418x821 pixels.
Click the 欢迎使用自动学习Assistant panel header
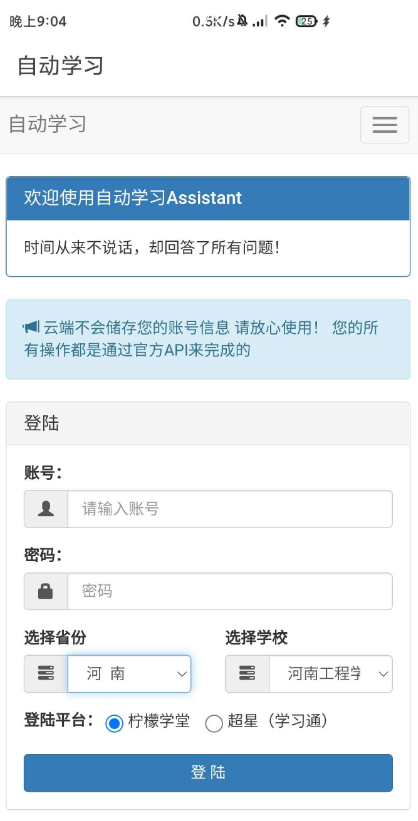point(208,198)
